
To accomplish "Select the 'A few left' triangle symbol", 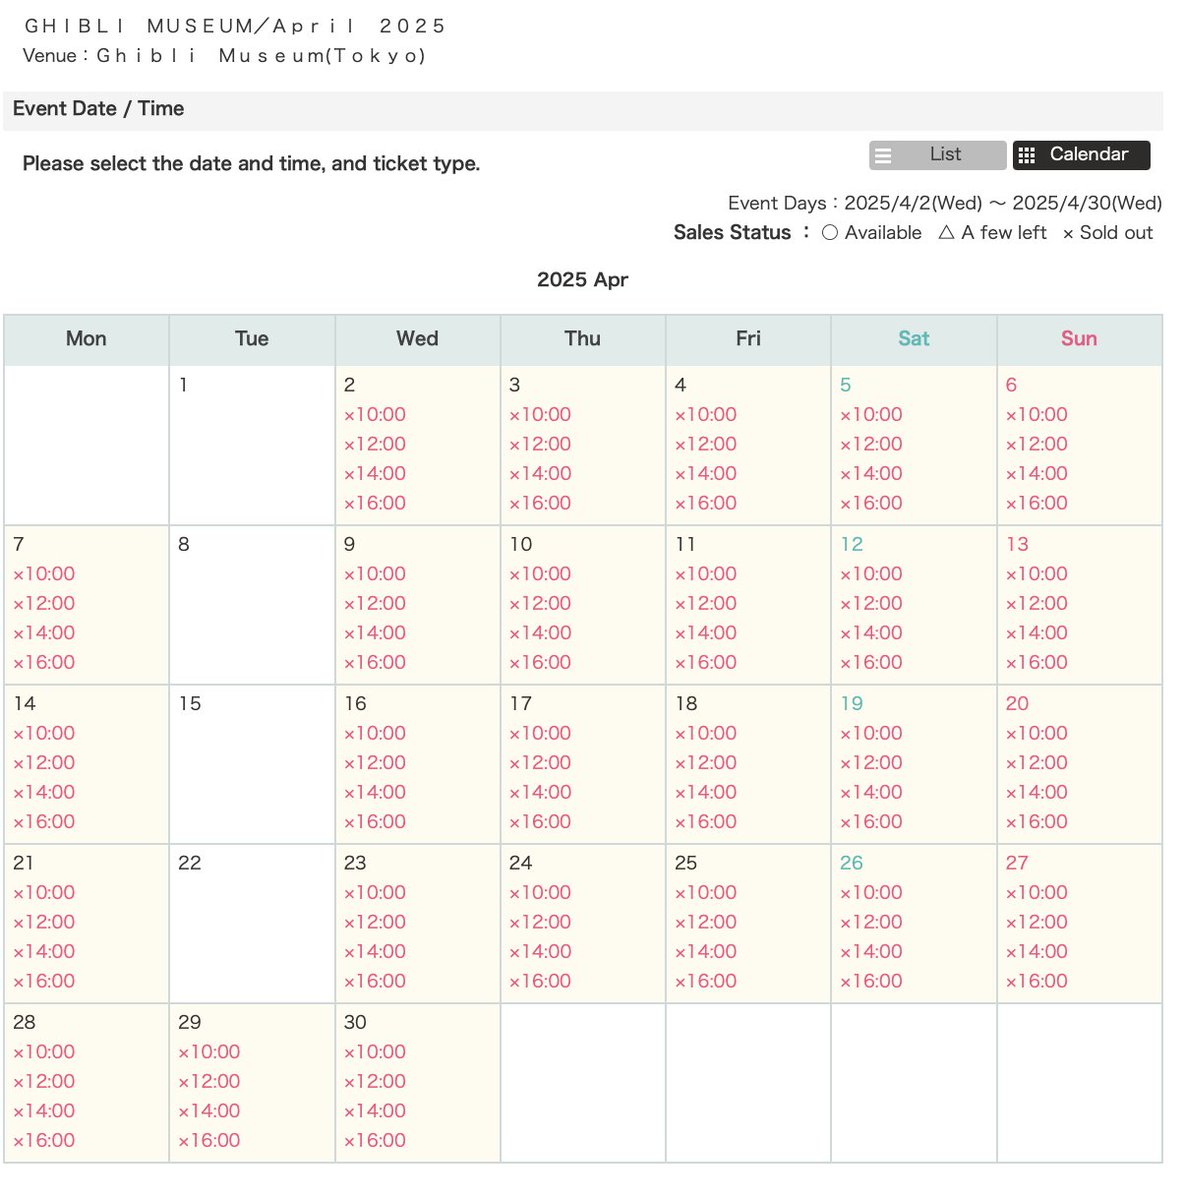I will tap(946, 232).
